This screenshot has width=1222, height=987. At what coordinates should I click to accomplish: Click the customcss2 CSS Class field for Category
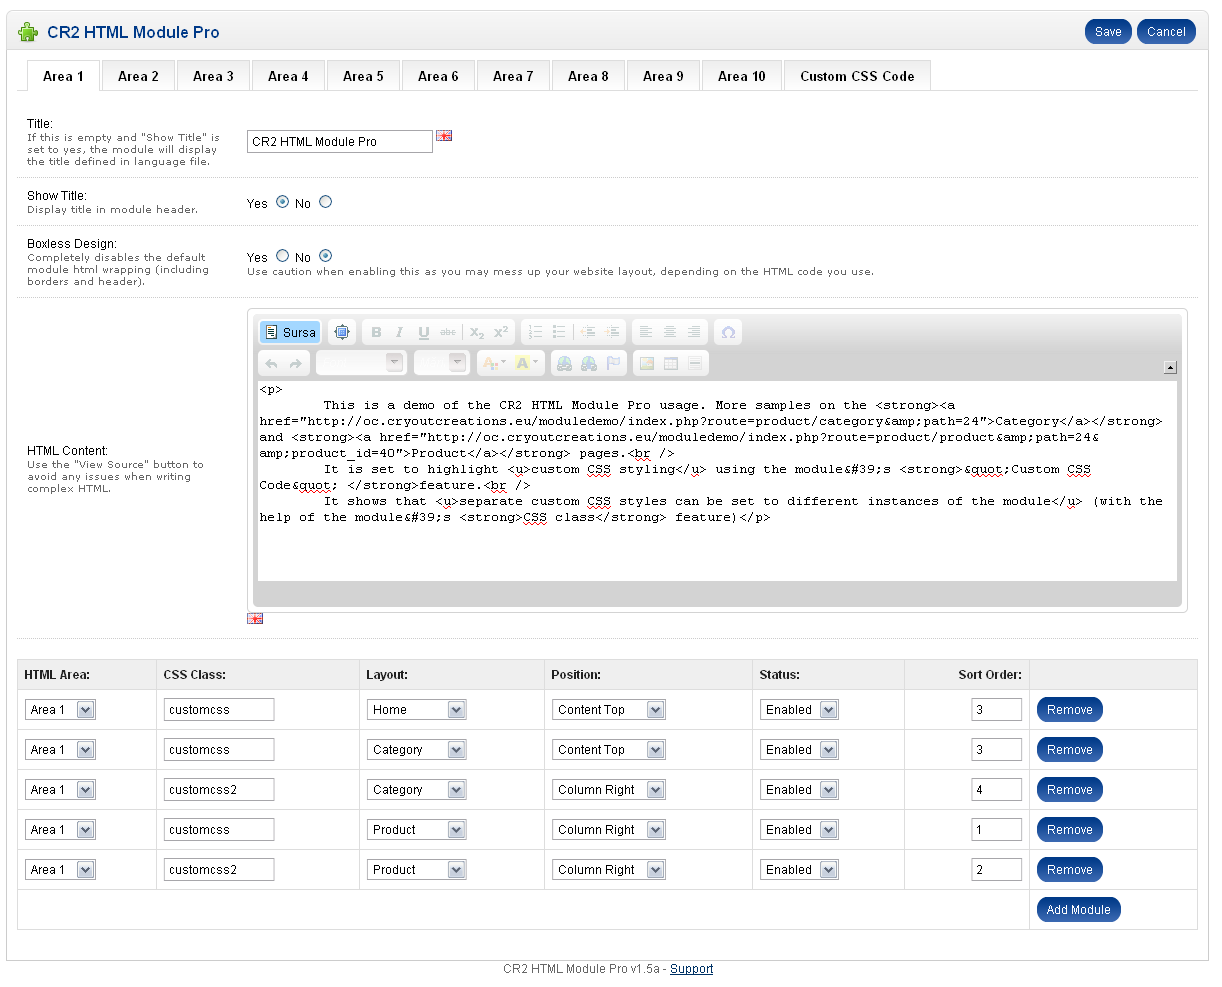tap(219, 790)
